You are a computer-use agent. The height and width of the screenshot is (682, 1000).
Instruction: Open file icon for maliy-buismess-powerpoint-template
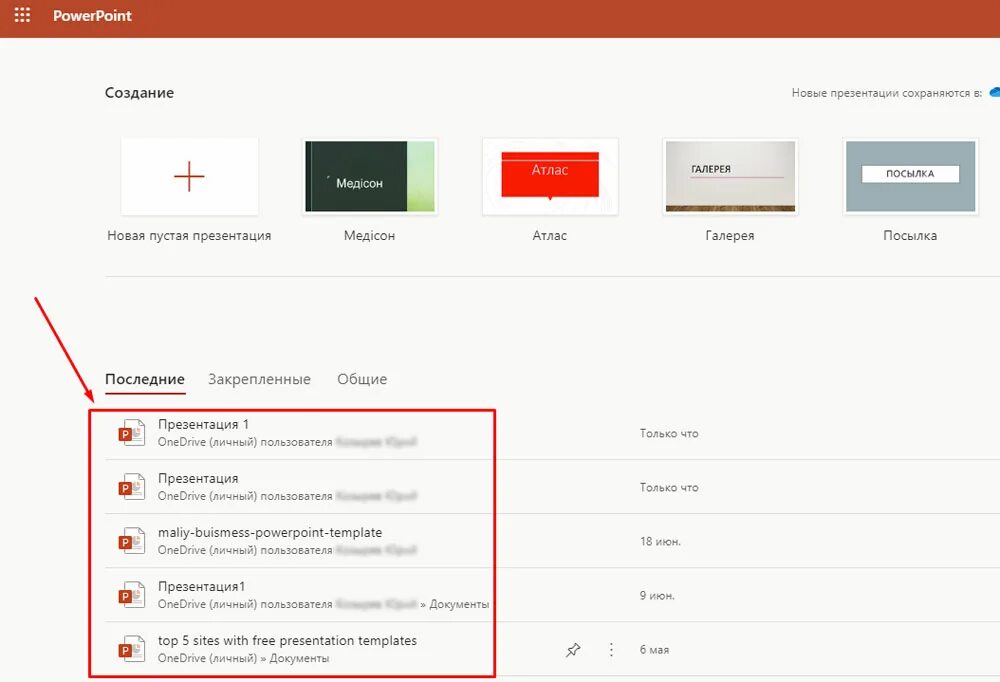[132, 541]
